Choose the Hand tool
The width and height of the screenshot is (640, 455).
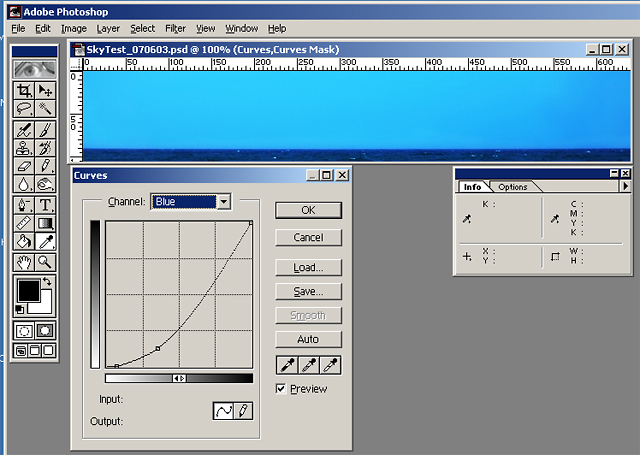(x=23, y=262)
